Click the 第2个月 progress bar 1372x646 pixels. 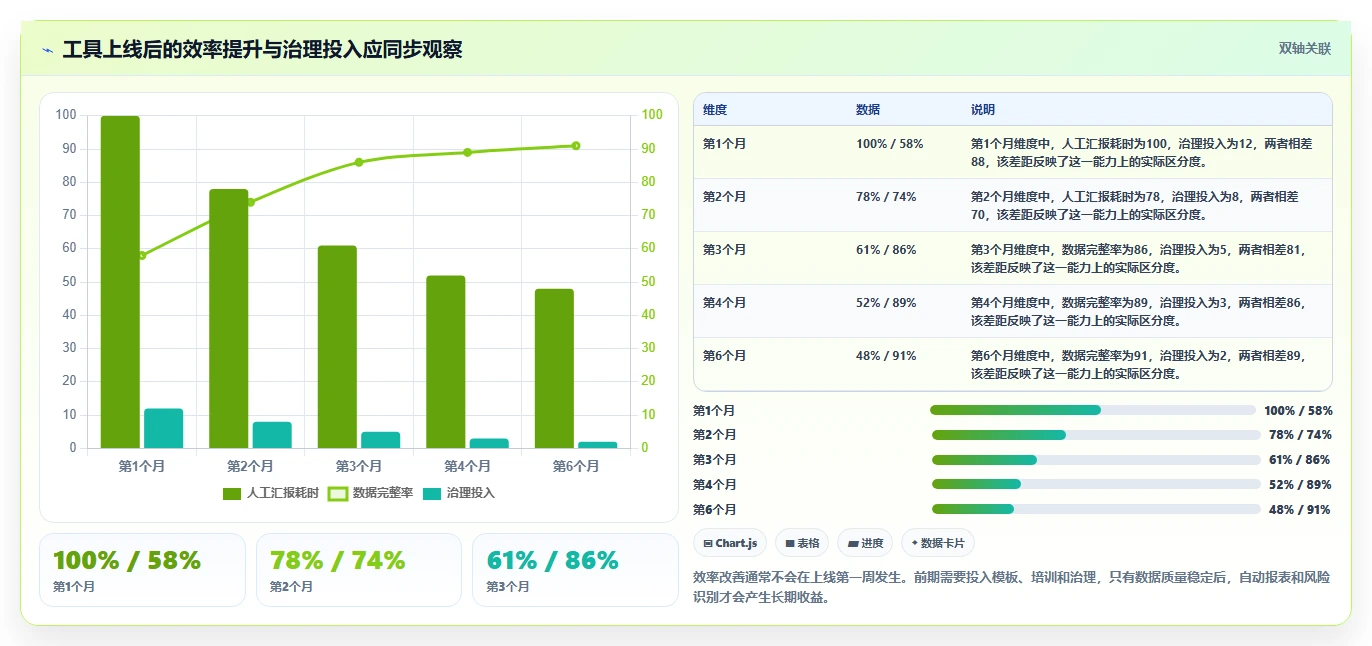click(1096, 435)
